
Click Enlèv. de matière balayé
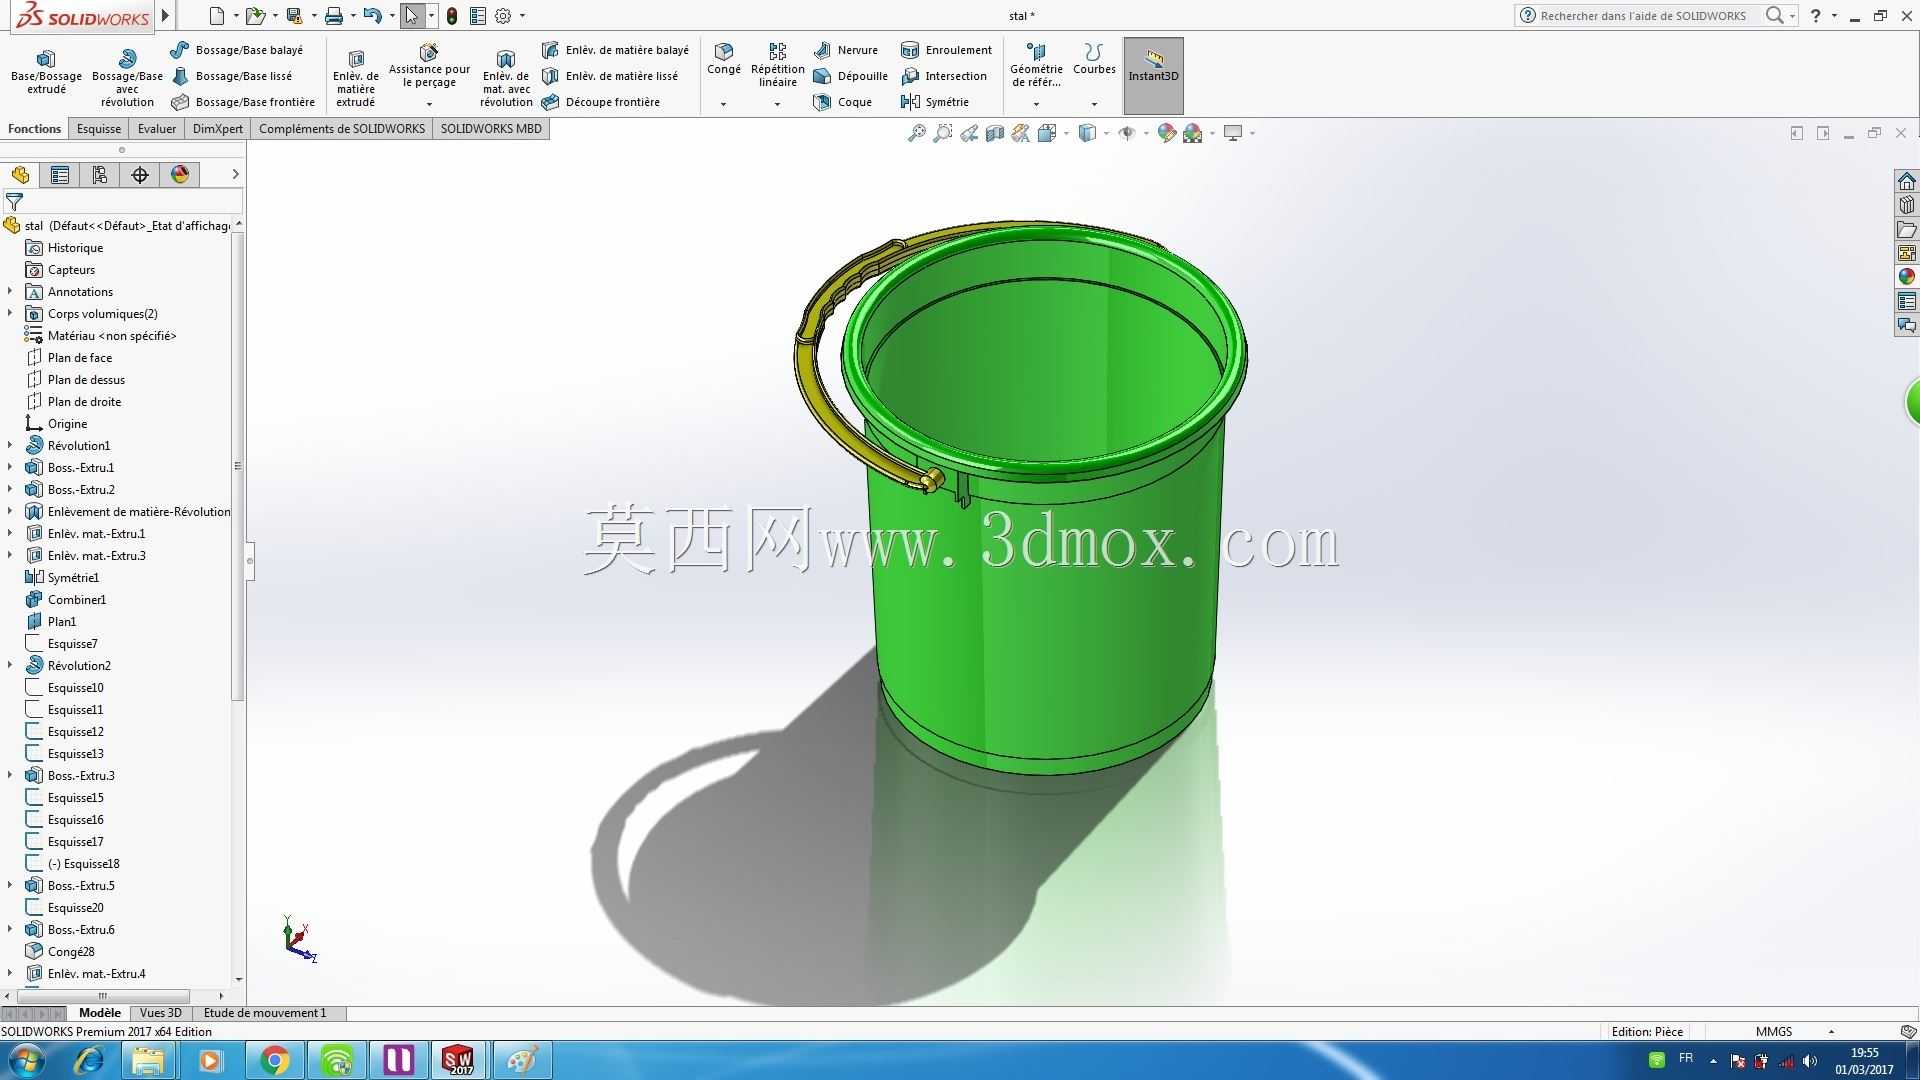coord(615,50)
